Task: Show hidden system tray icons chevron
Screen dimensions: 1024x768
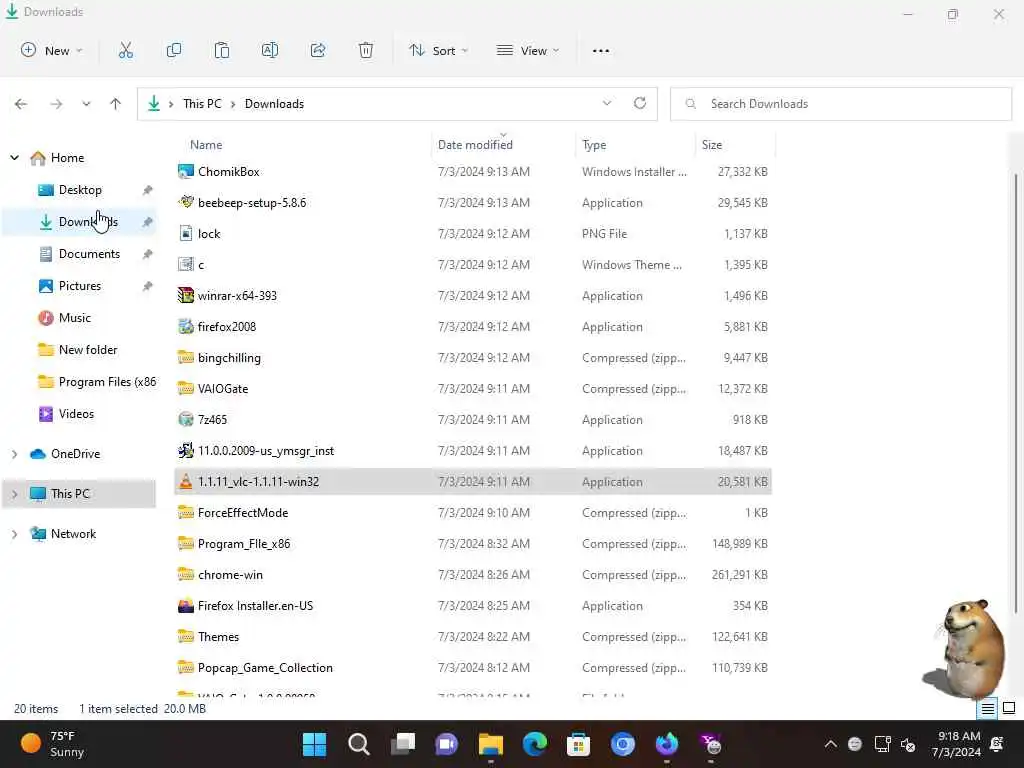Action: coord(831,744)
